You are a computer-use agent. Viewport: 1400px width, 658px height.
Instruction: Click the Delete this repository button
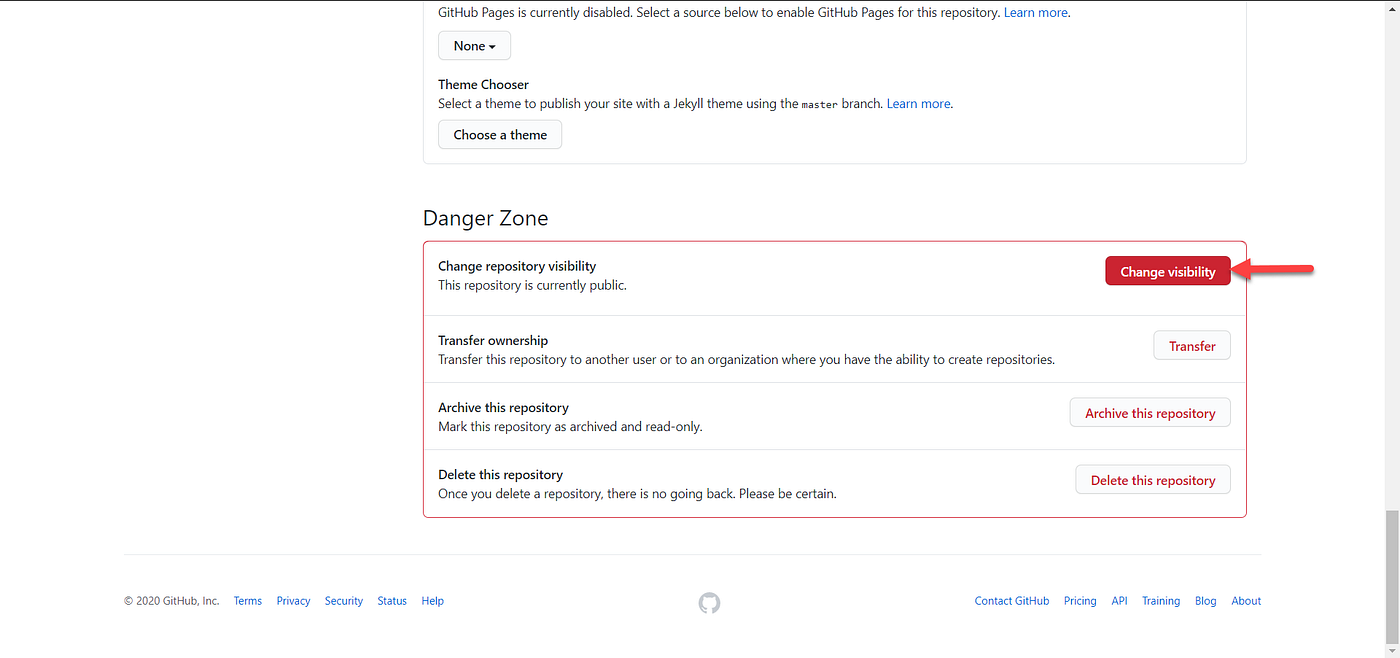[x=1152, y=479]
